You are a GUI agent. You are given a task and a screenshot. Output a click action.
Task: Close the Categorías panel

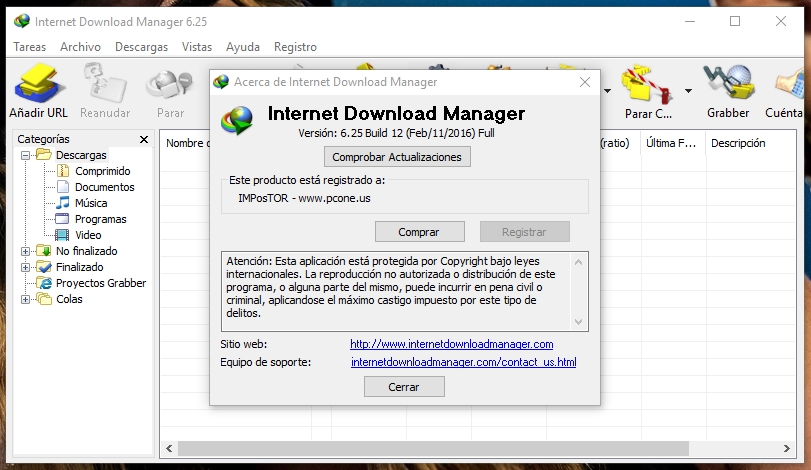pos(144,139)
